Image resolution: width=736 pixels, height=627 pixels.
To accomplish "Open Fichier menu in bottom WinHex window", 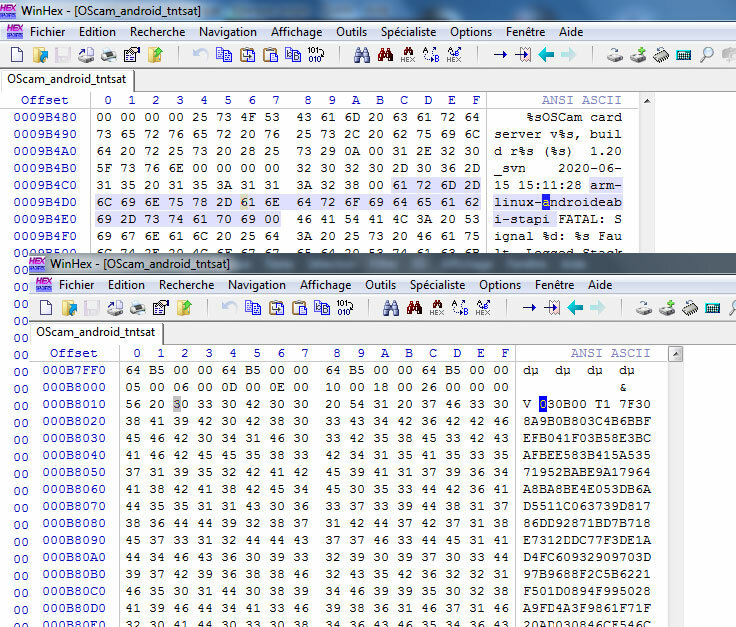I will point(77,285).
